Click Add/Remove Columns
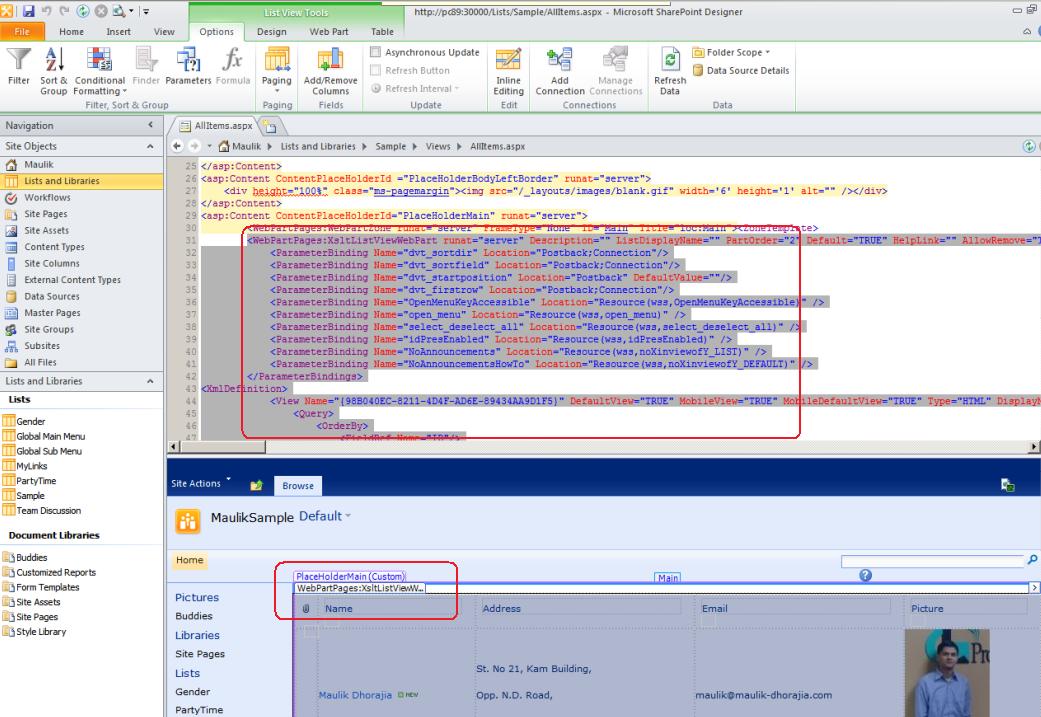Screen dimensions: 1041x717 click(331, 70)
